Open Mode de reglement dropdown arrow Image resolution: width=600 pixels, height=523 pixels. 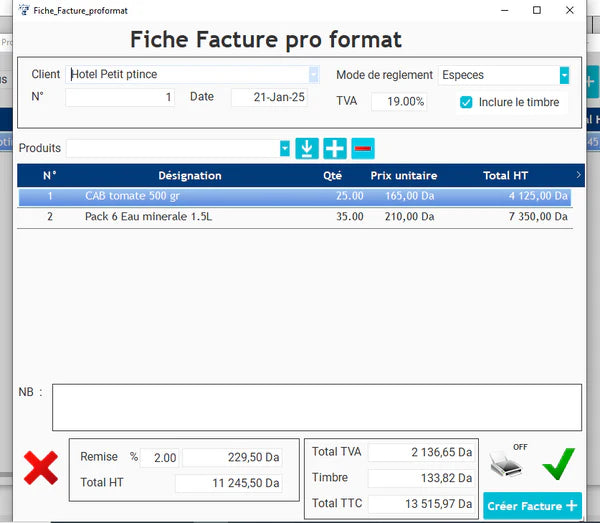coord(564,75)
